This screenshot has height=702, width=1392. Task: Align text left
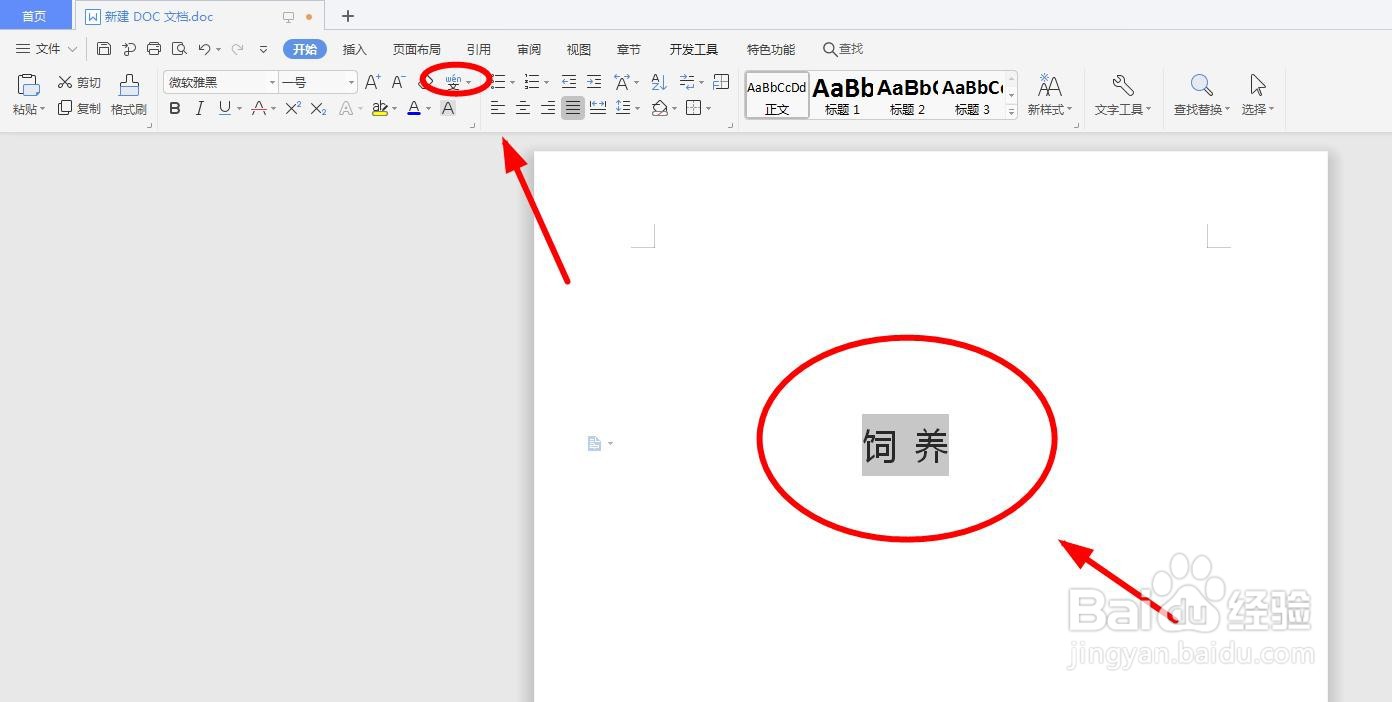[497, 108]
